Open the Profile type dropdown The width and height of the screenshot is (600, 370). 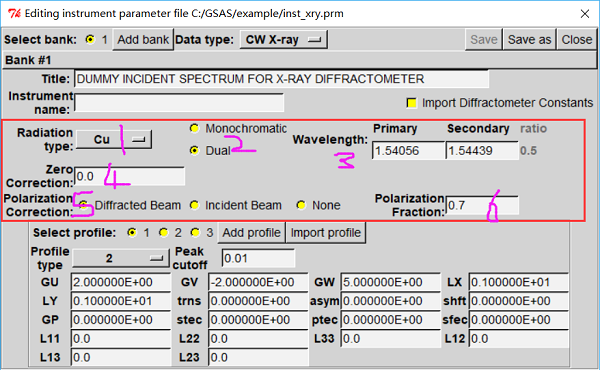(121, 258)
